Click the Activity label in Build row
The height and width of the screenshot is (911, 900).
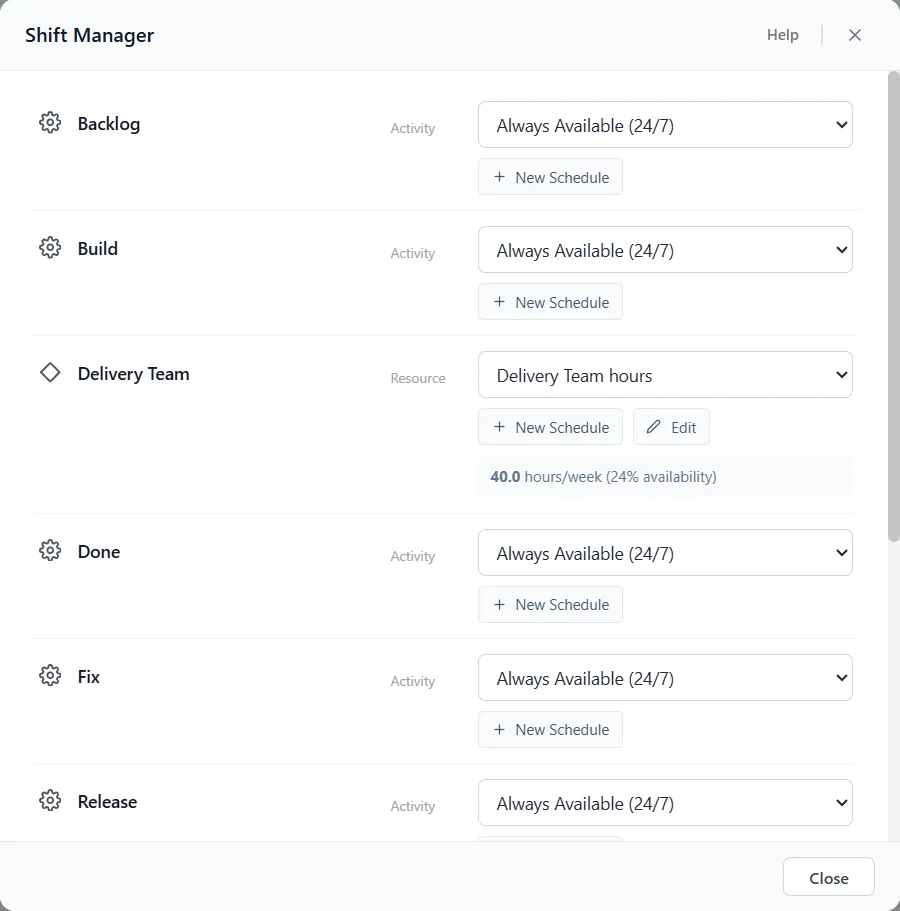pos(413,253)
